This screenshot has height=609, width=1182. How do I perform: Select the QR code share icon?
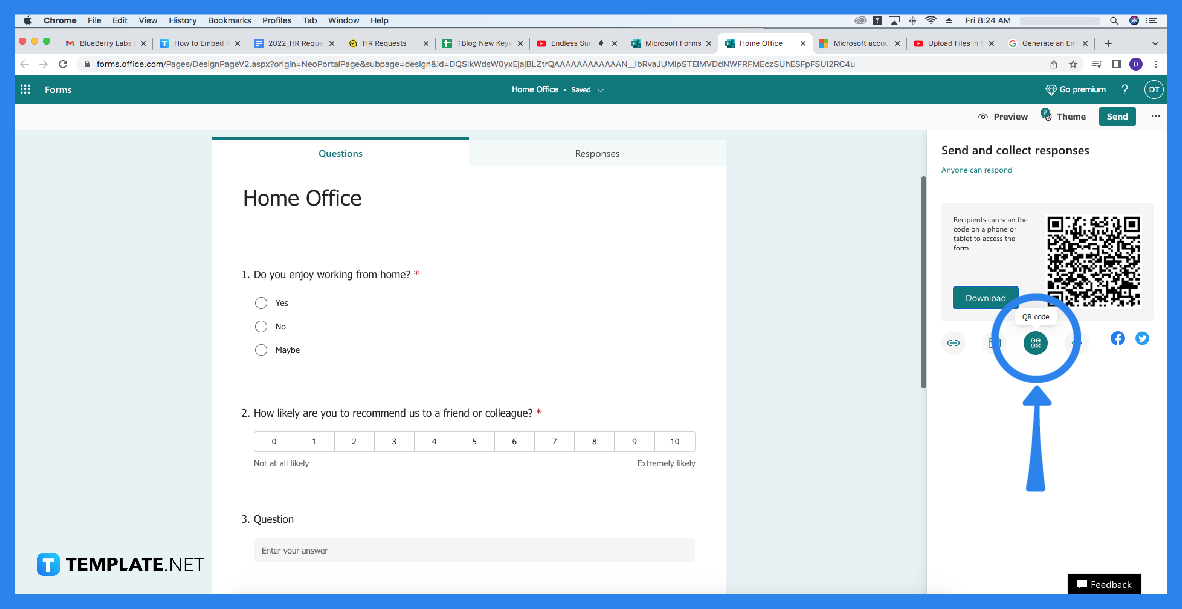(1036, 342)
